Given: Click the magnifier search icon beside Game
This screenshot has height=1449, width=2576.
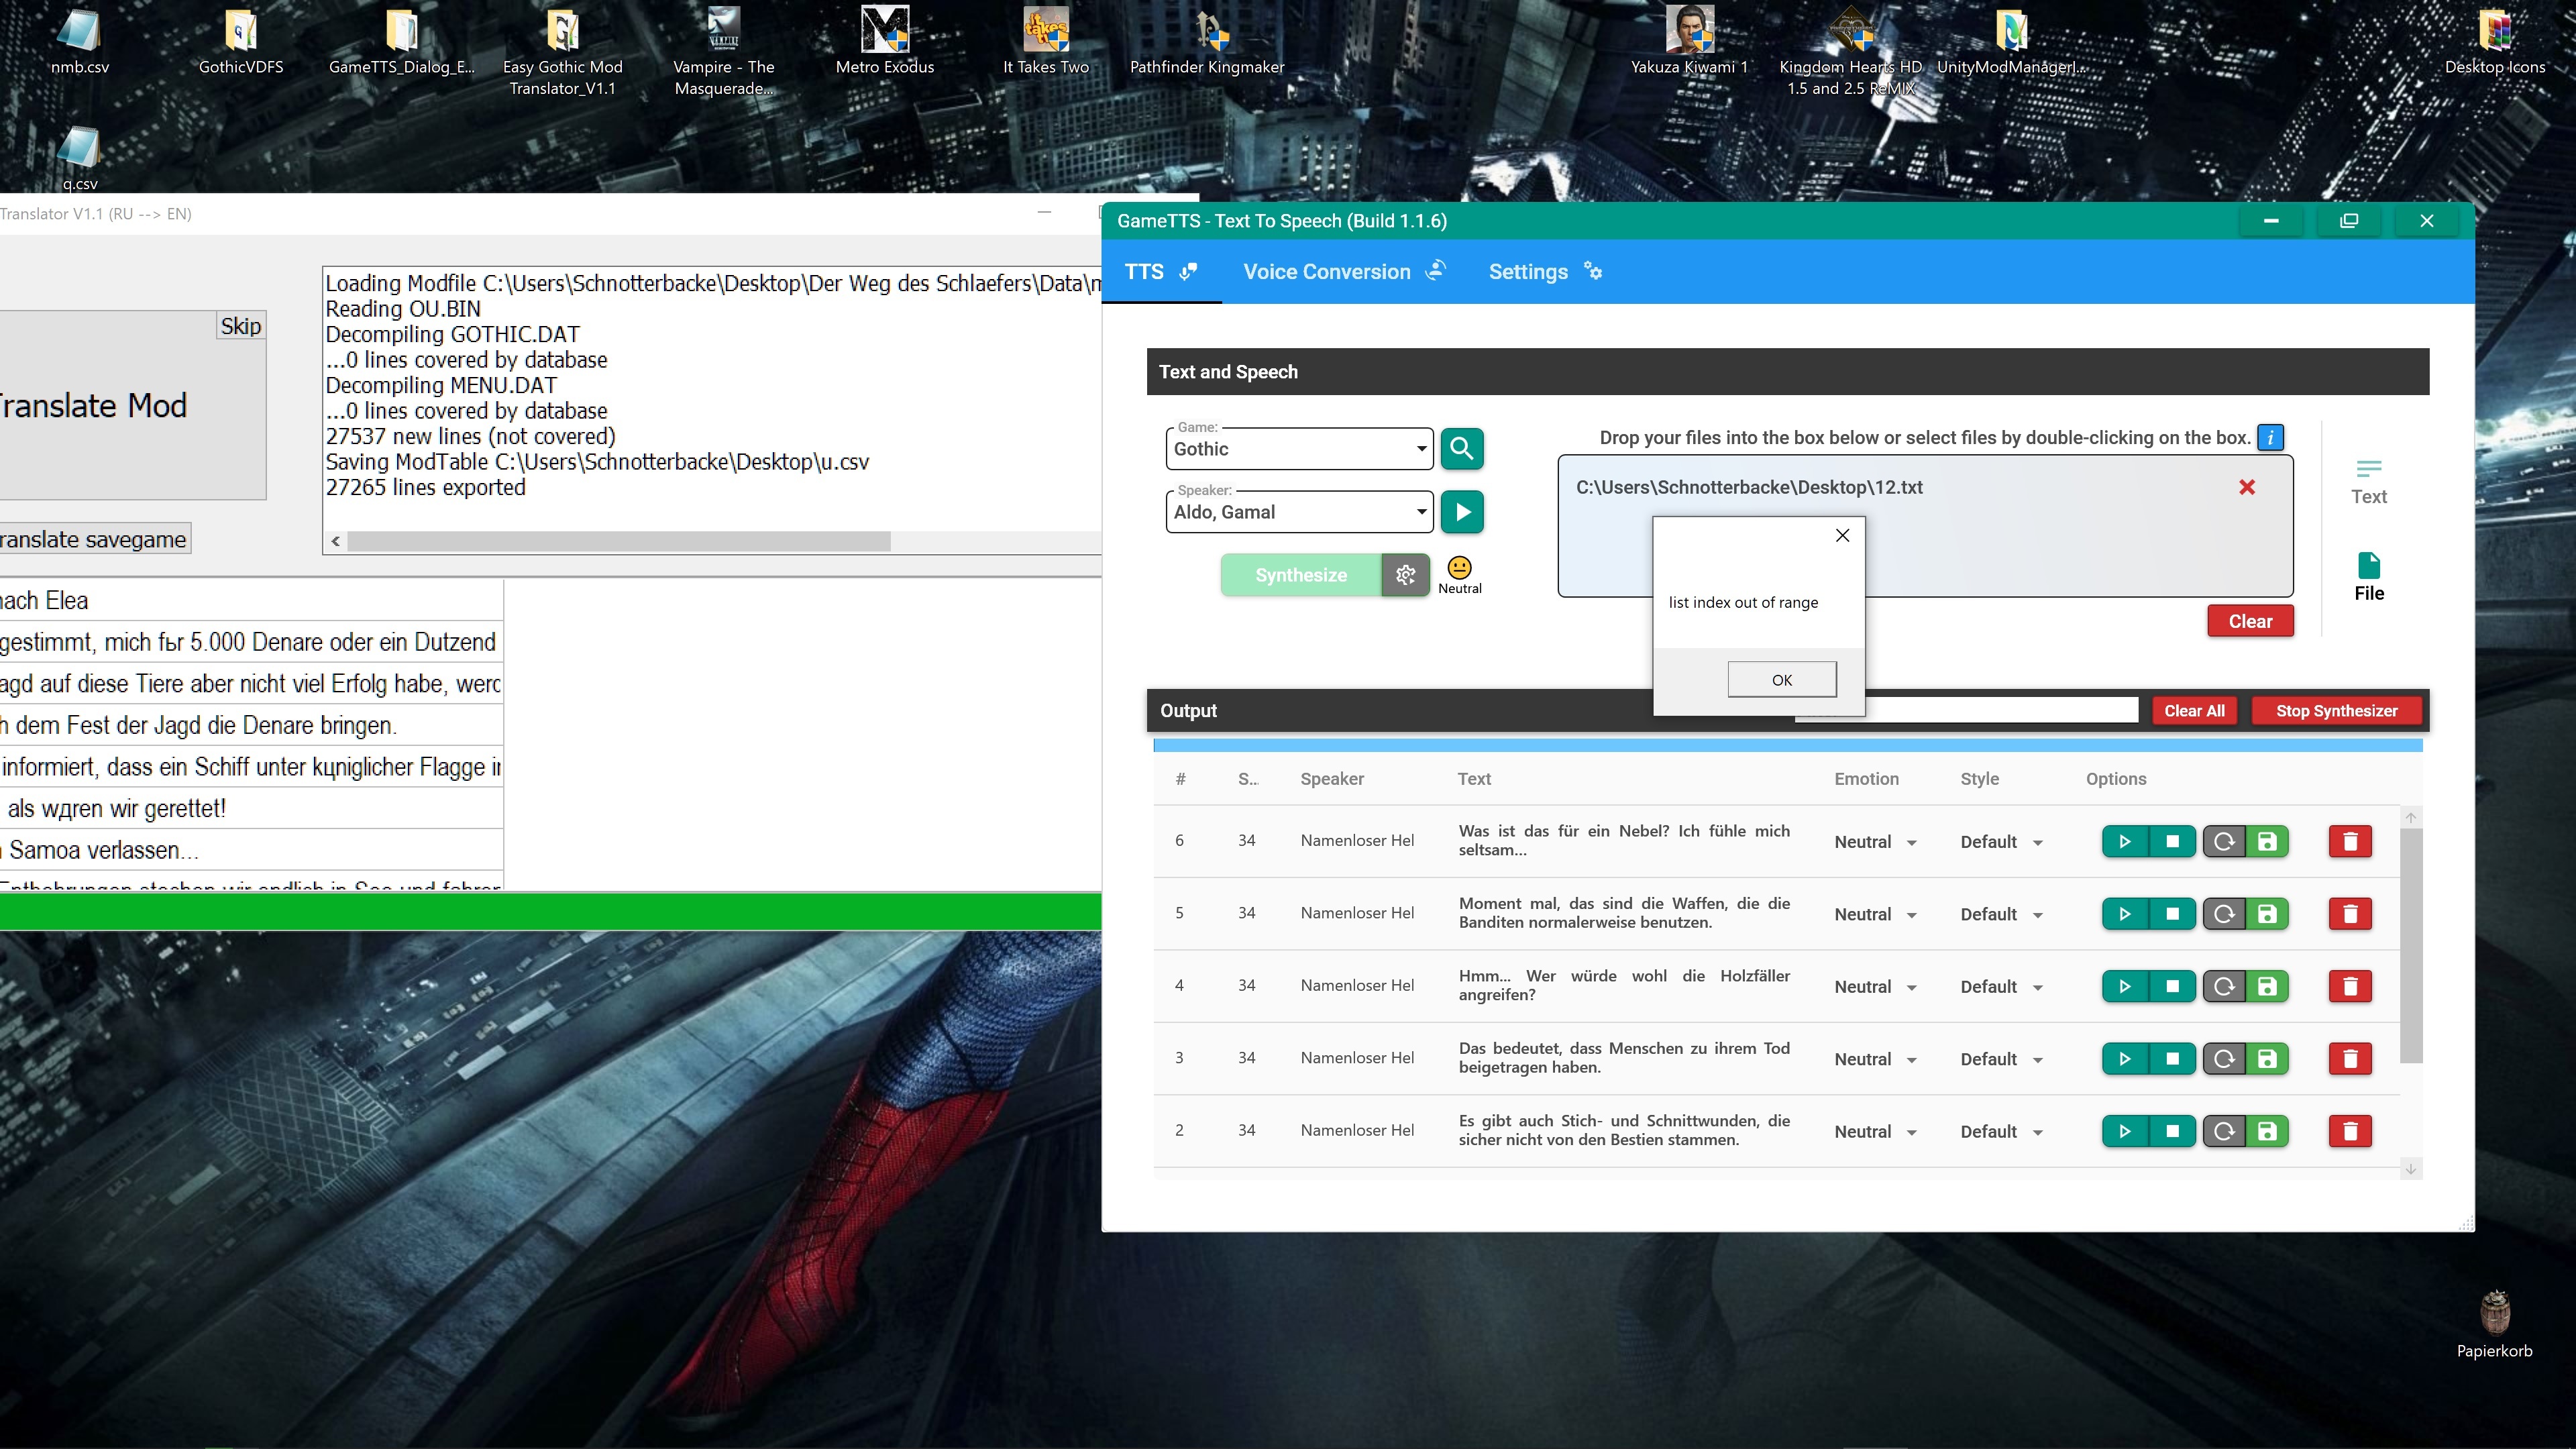Looking at the screenshot, I should pos(1461,448).
